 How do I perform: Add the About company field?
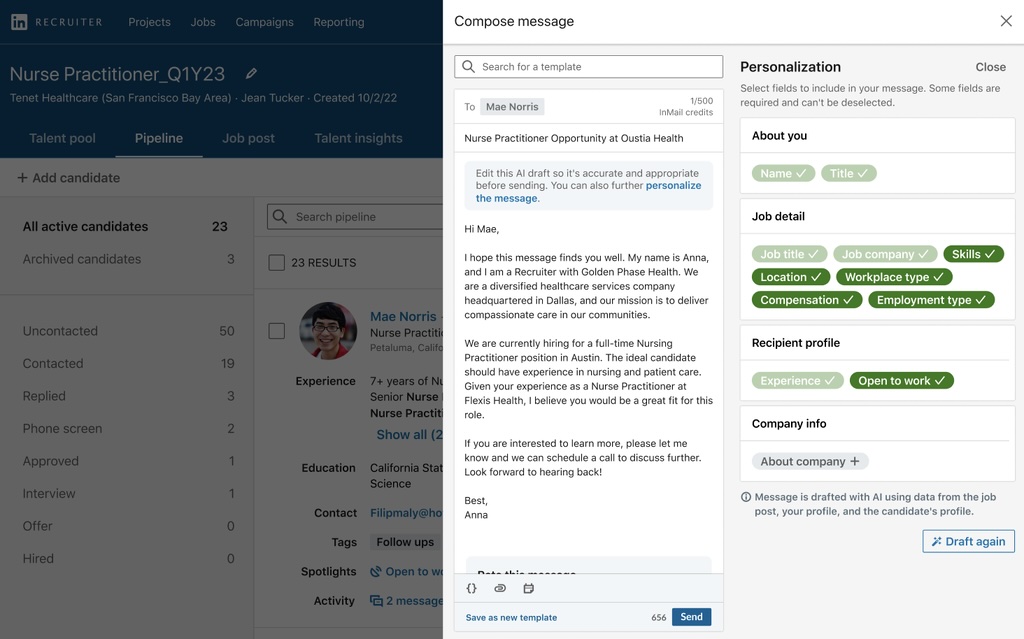tap(810, 461)
